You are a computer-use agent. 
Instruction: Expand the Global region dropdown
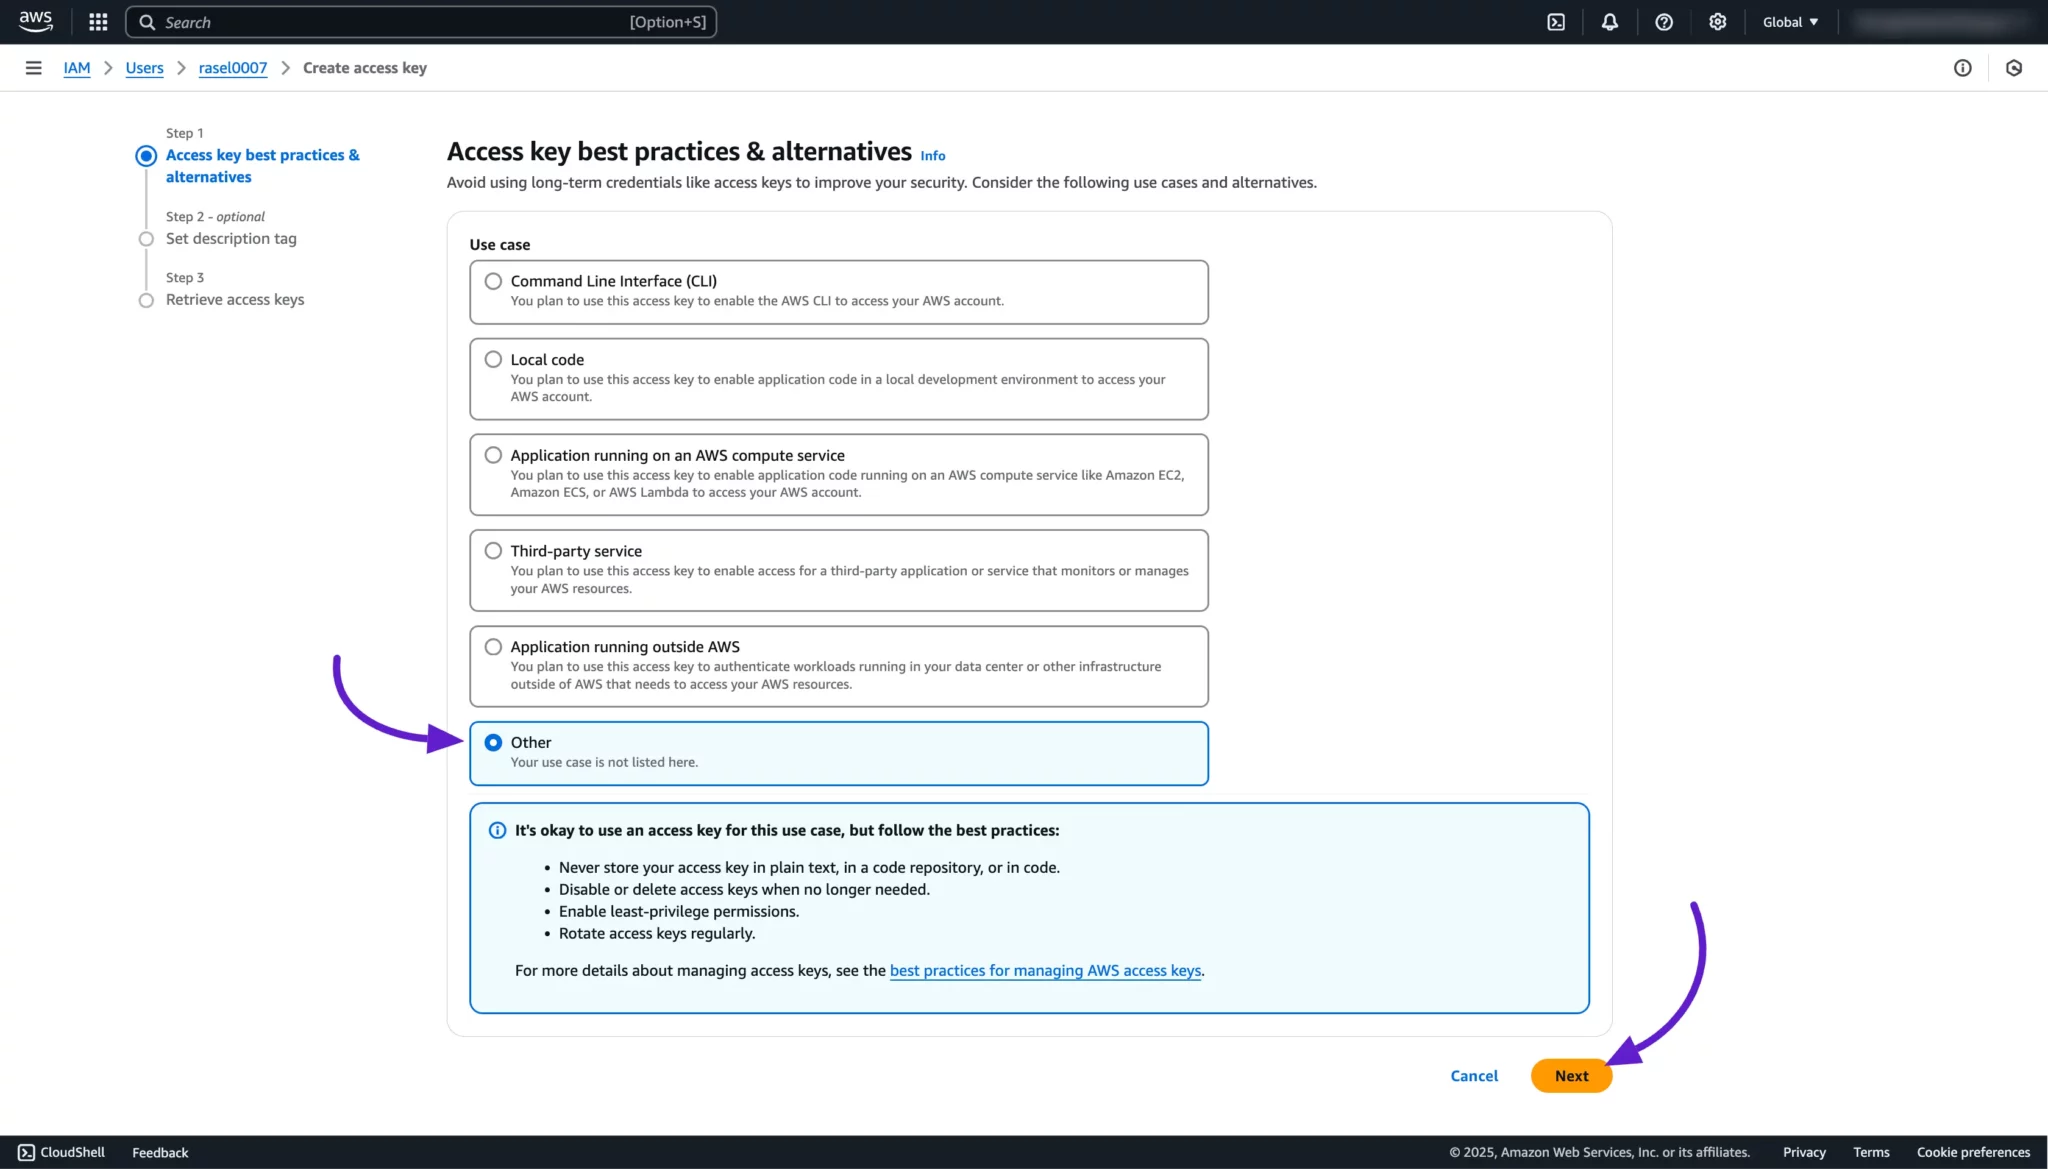point(1790,22)
